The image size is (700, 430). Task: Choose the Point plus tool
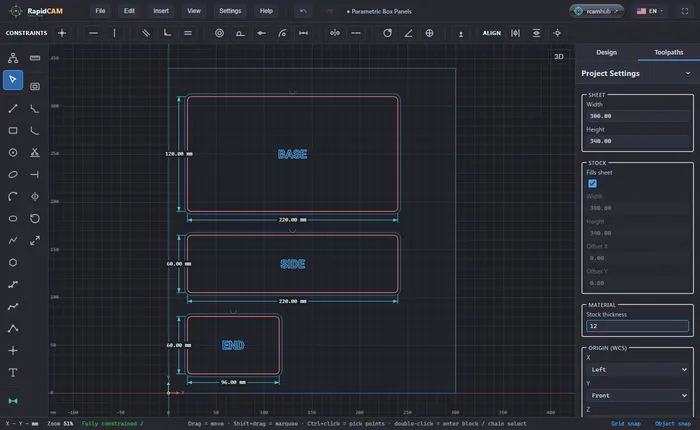(x=13, y=351)
